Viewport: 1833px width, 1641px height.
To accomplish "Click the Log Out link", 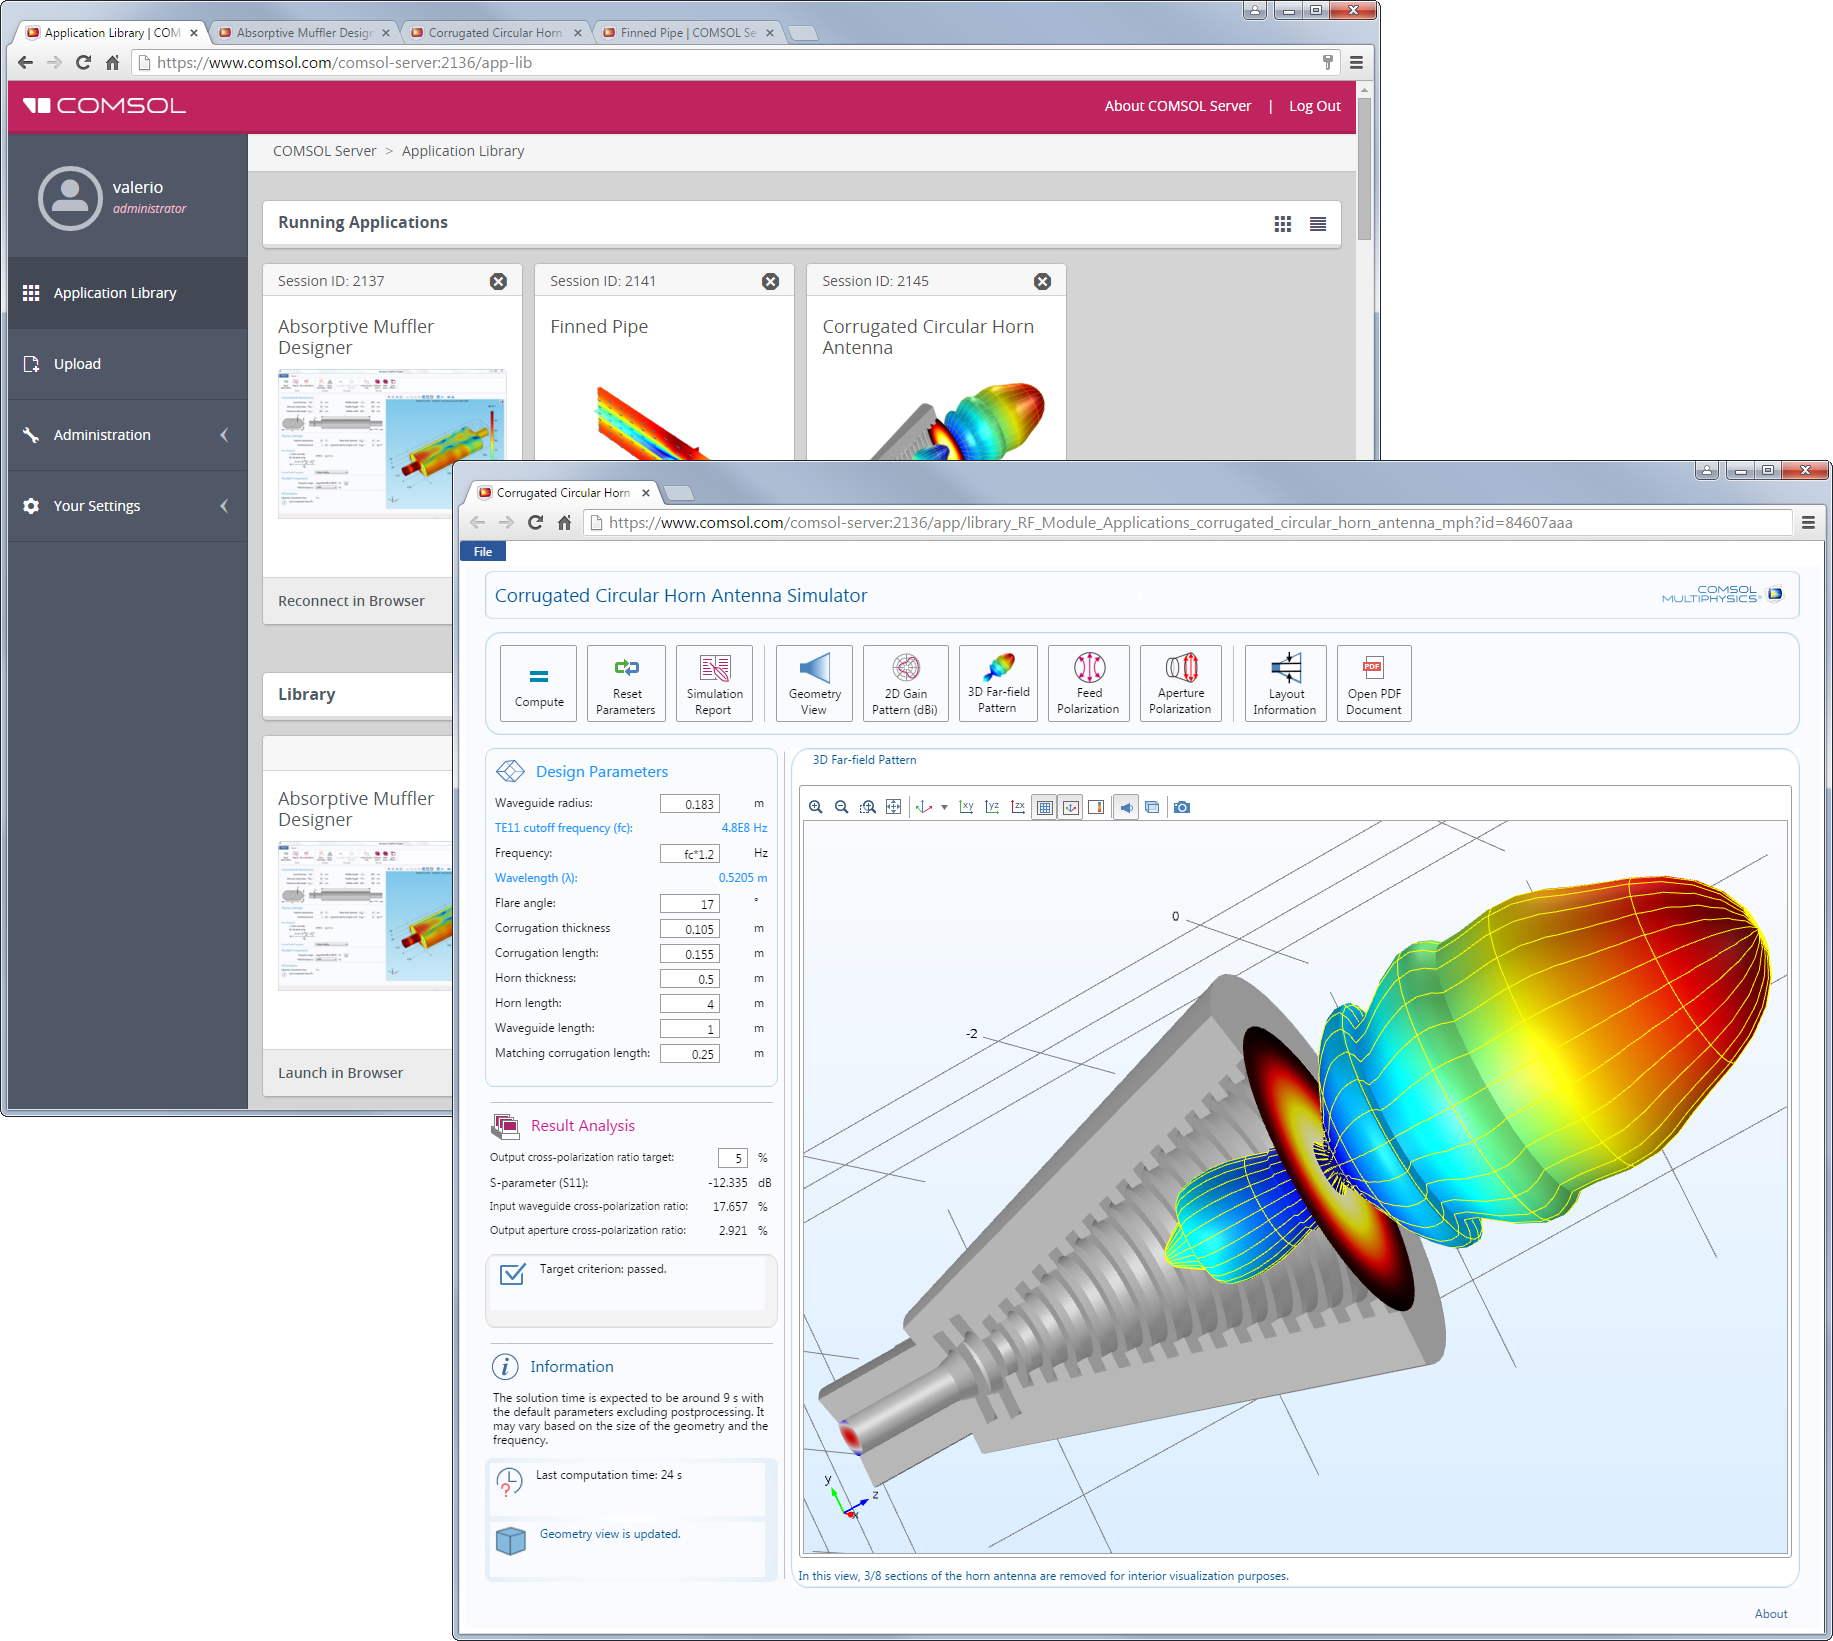I will pos(1315,106).
